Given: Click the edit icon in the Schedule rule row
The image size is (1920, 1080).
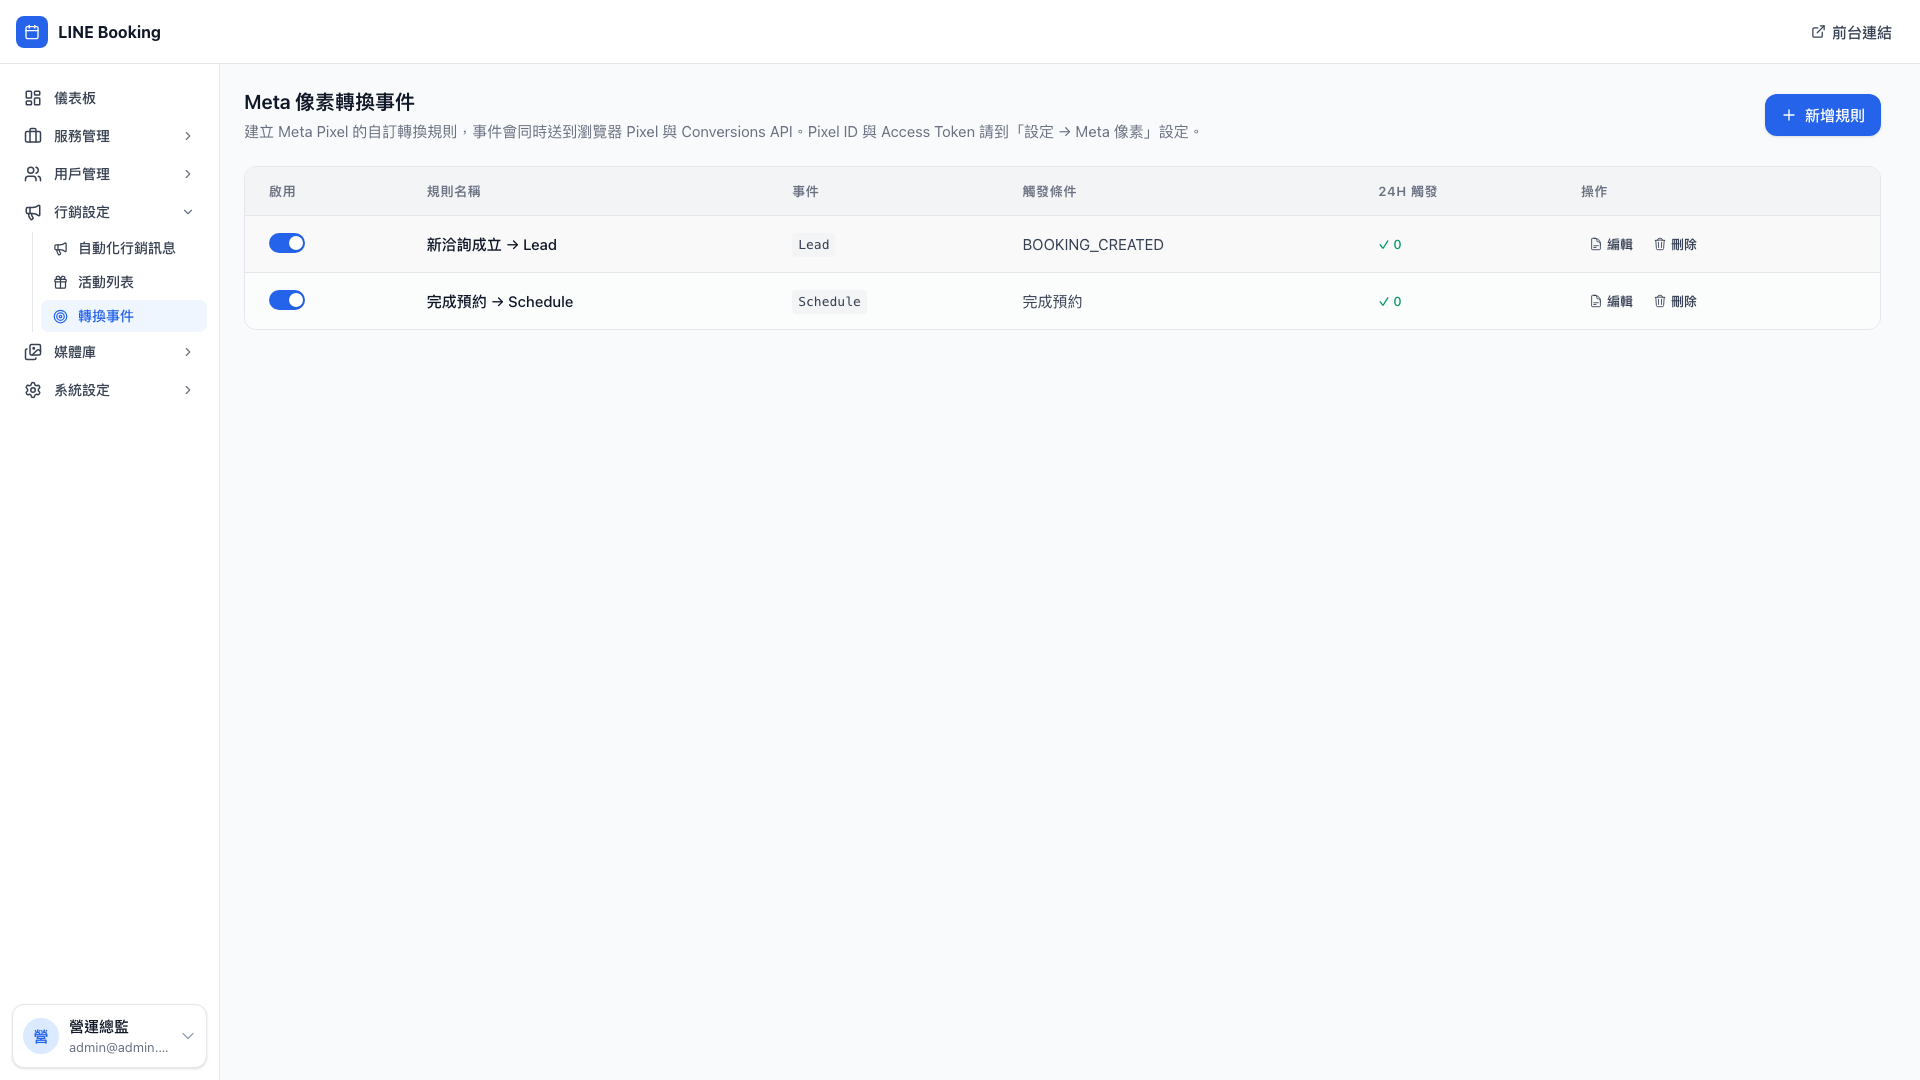Looking at the screenshot, I should [1596, 301].
